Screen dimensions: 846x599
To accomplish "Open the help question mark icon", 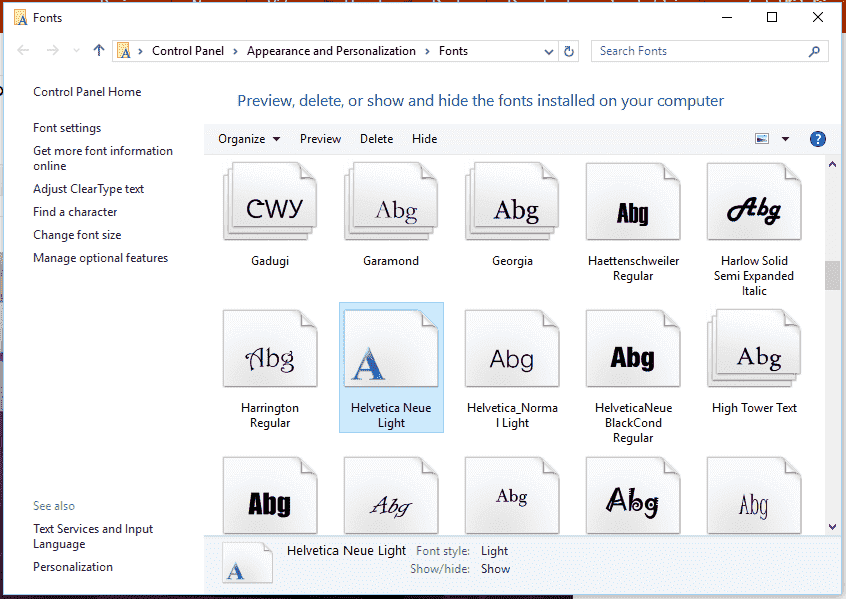I will click(817, 139).
